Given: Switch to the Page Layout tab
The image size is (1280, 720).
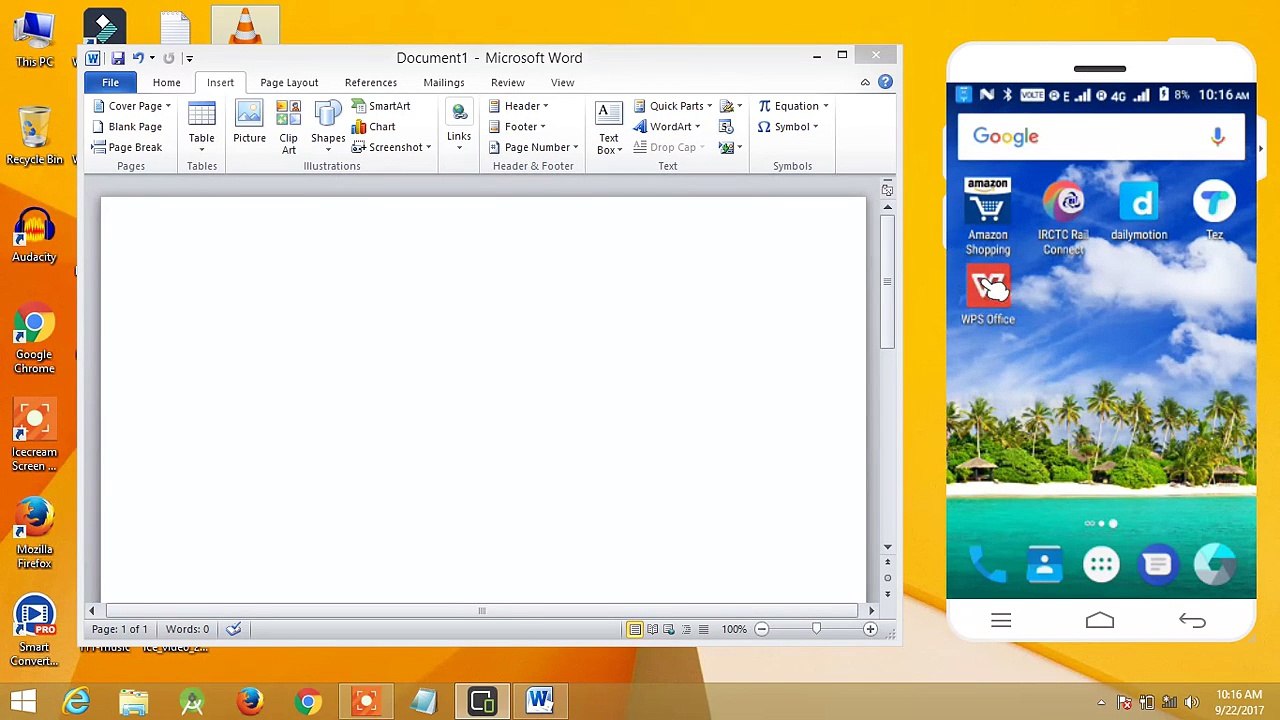Looking at the screenshot, I should pos(289,83).
